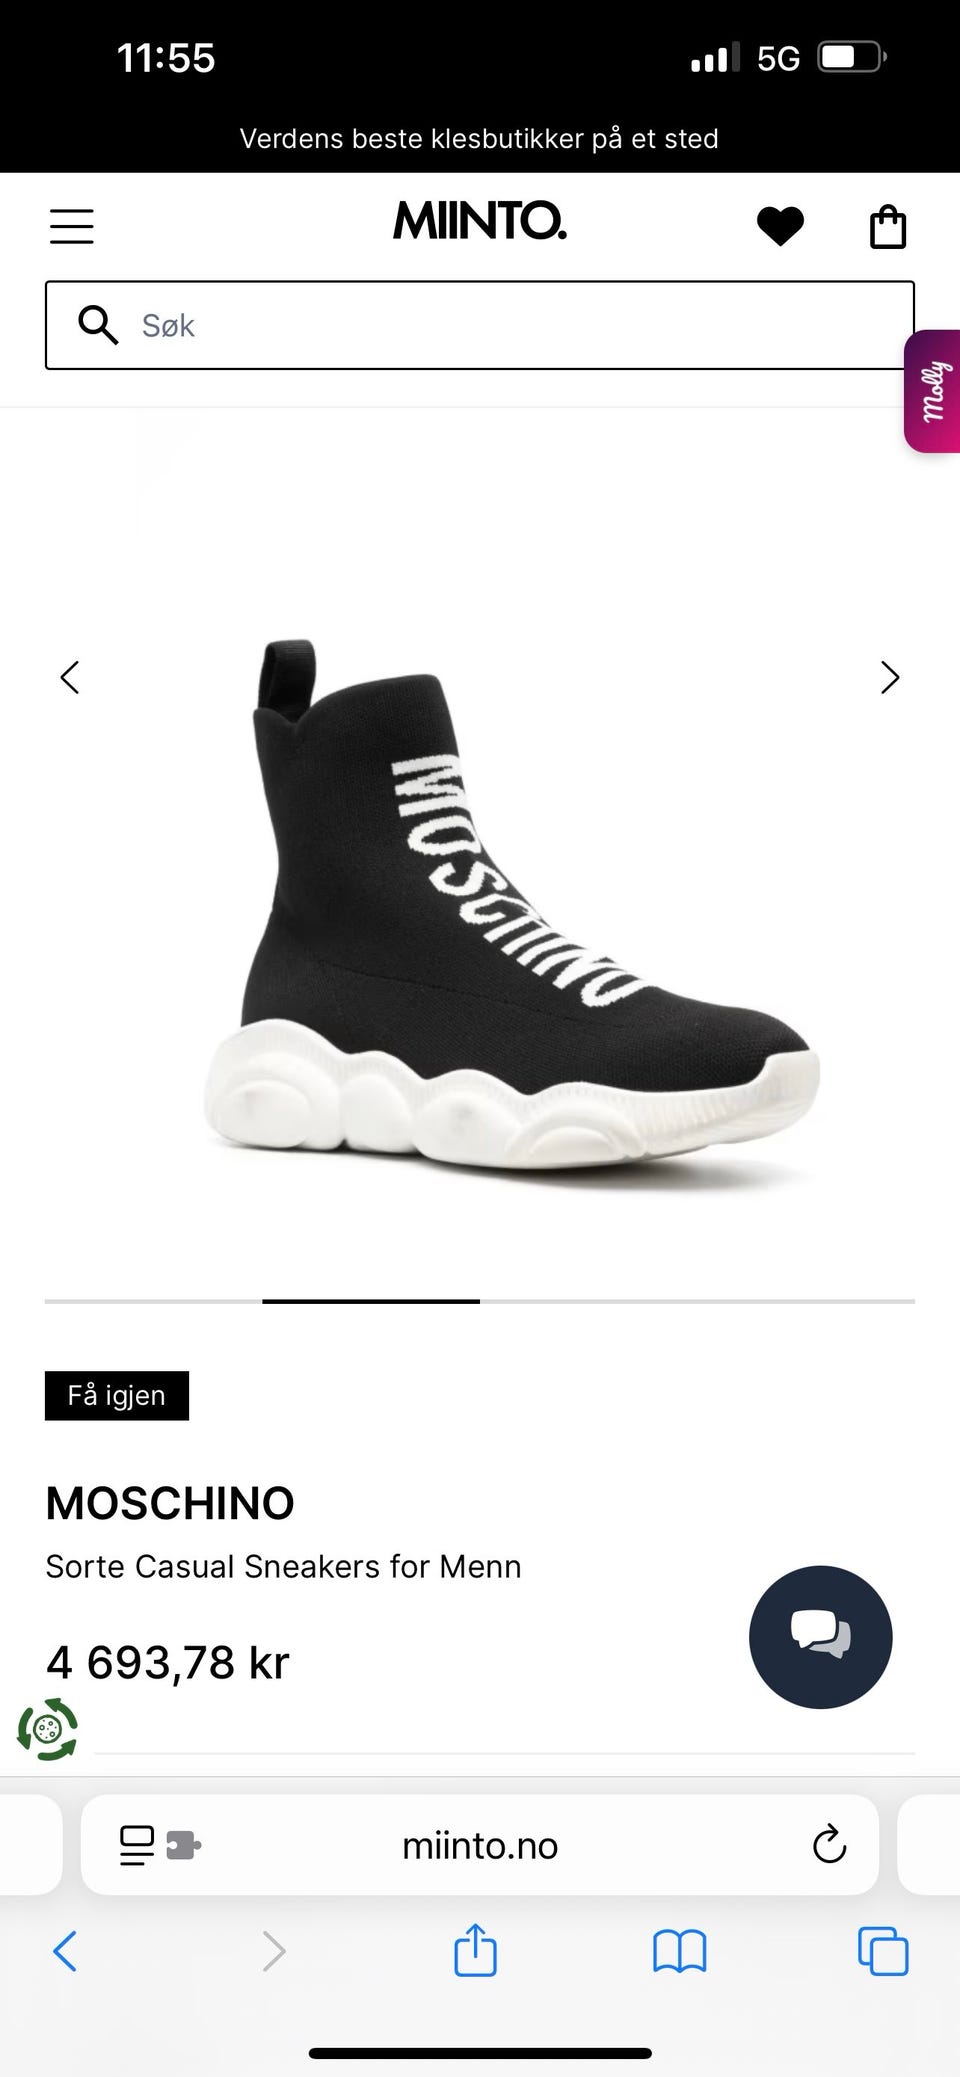Click the image carousel progress bar
Image resolution: width=960 pixels, height=2077 pixels.
[480, 1301]
